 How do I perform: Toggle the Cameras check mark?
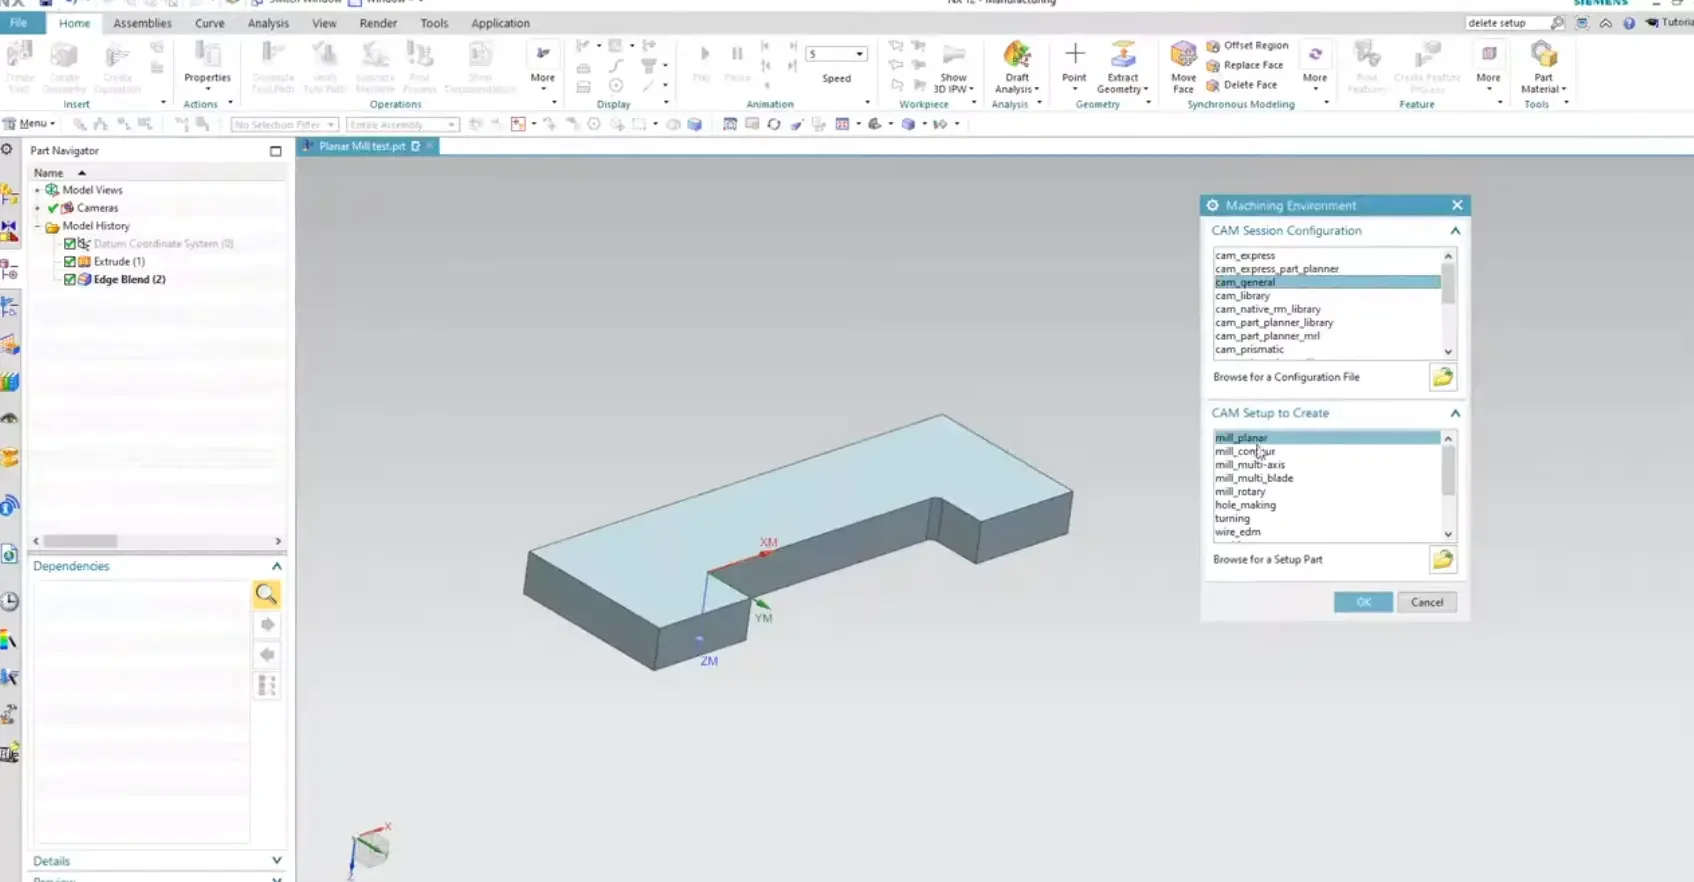(53, 208)
